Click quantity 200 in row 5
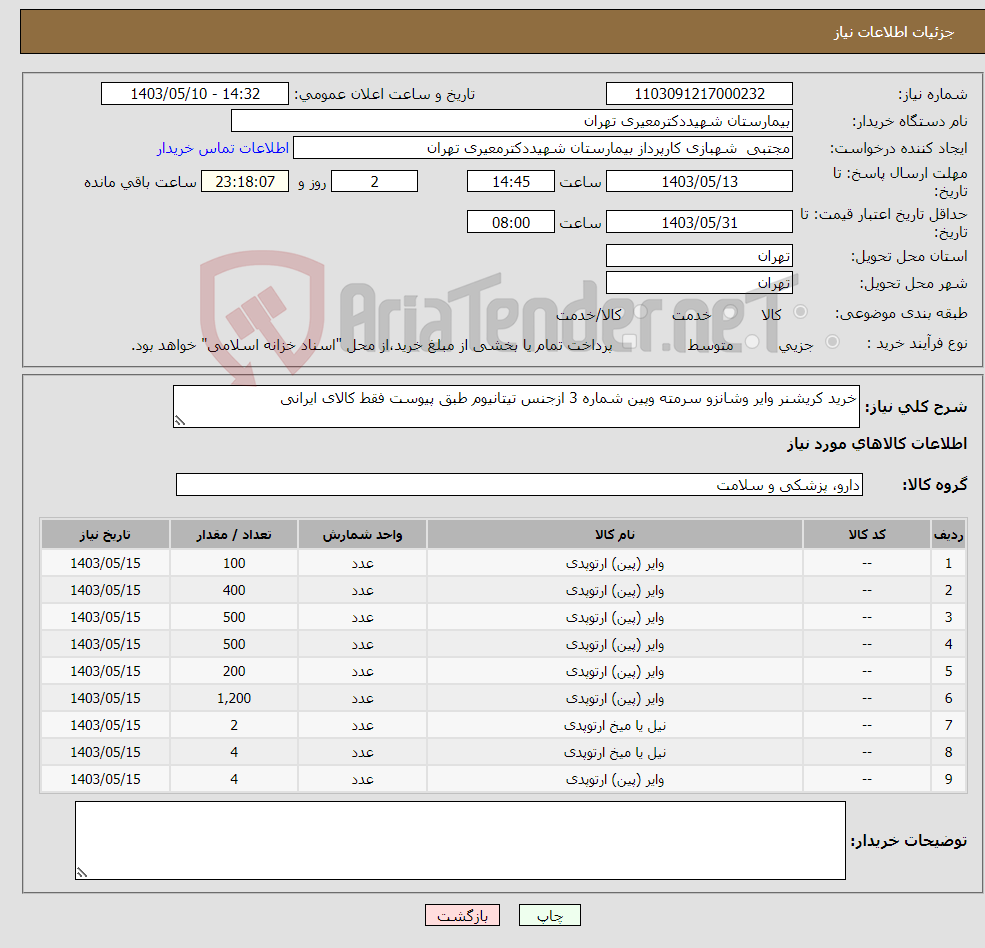The height and width of the screenshot is (948, 985). tap(234, 672)
